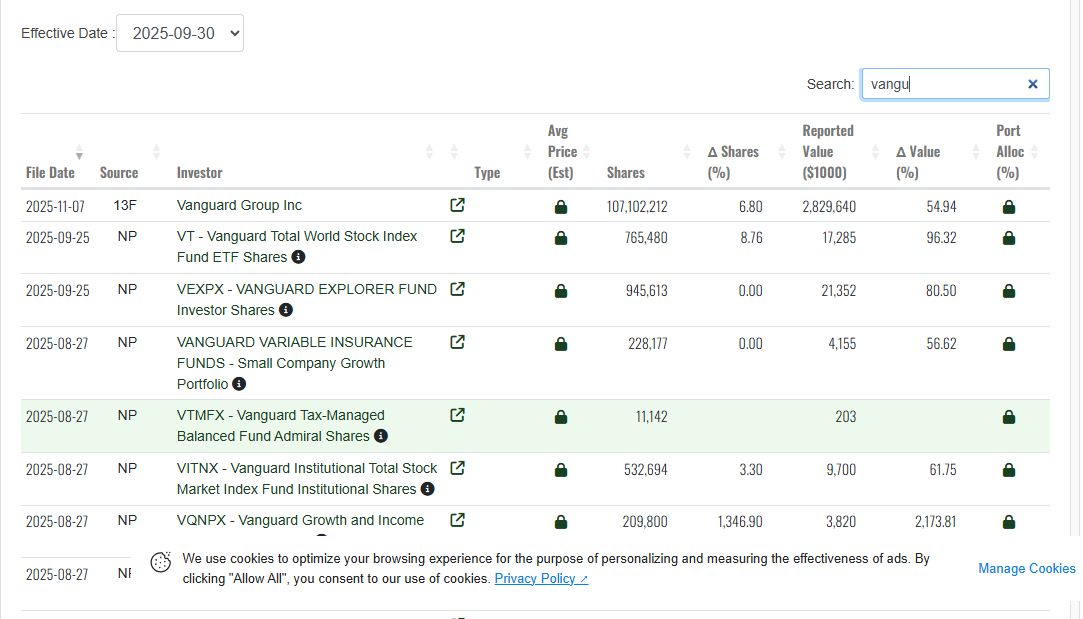Open Vanguard Group Inc external link icon

(x=457, y=205)
